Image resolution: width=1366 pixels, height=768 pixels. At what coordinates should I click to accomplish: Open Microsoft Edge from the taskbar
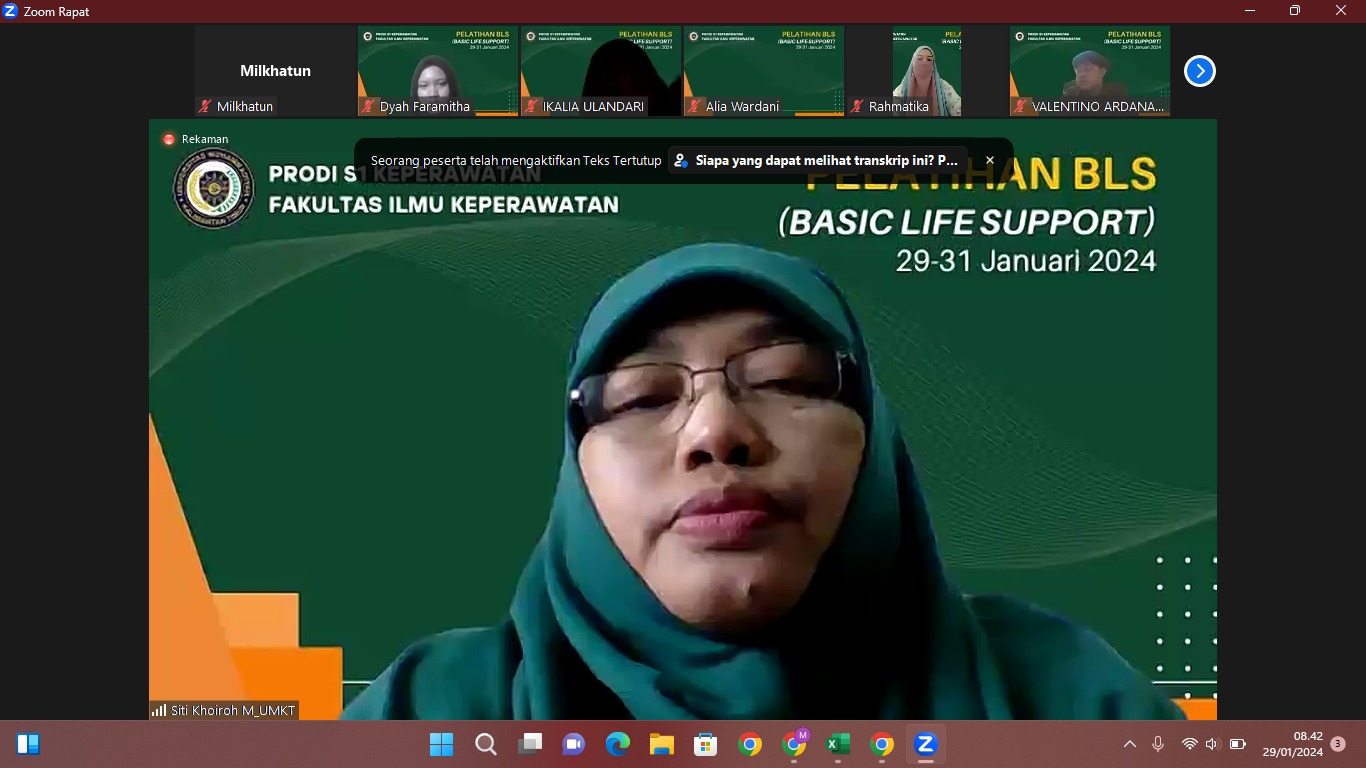click(x=618, y=744)
